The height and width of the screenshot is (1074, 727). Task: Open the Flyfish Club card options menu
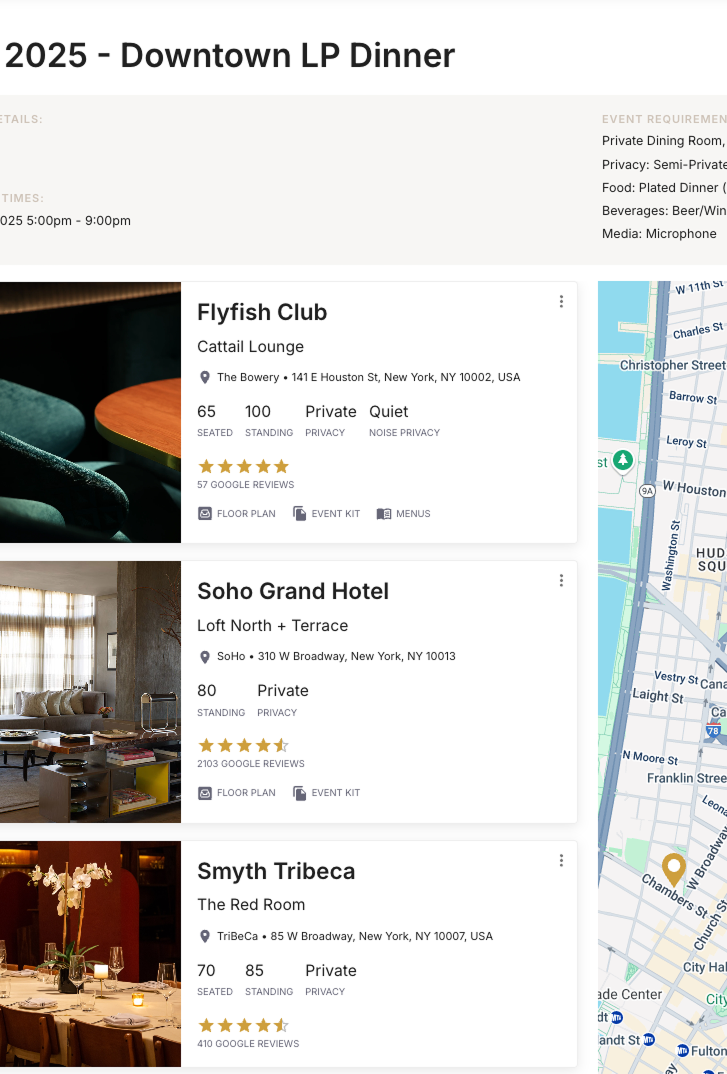coord(561,301)
